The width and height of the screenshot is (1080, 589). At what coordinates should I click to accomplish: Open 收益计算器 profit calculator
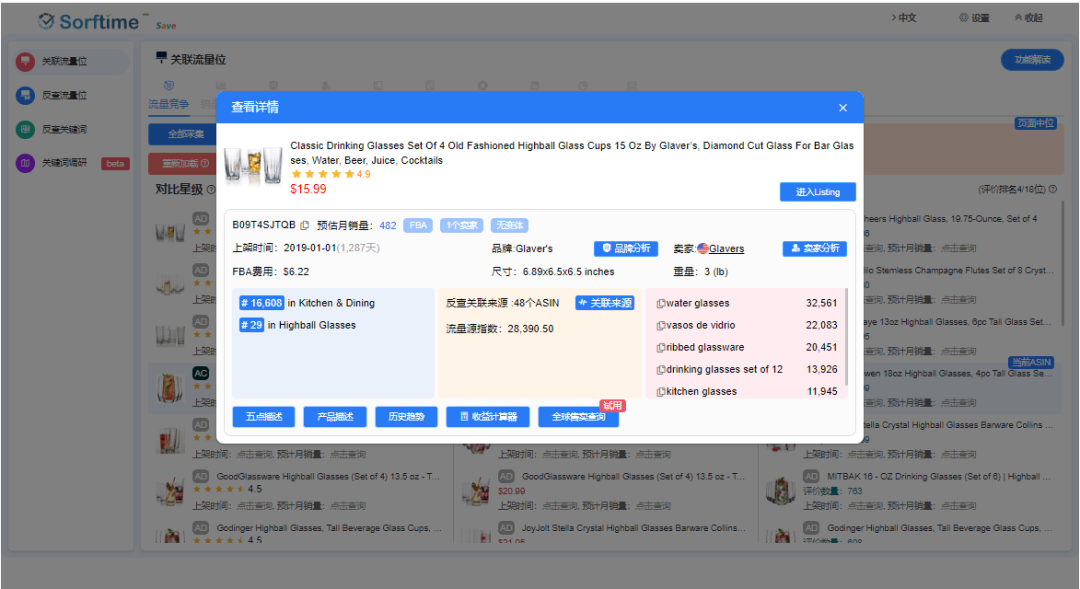(x=488, y=417)
